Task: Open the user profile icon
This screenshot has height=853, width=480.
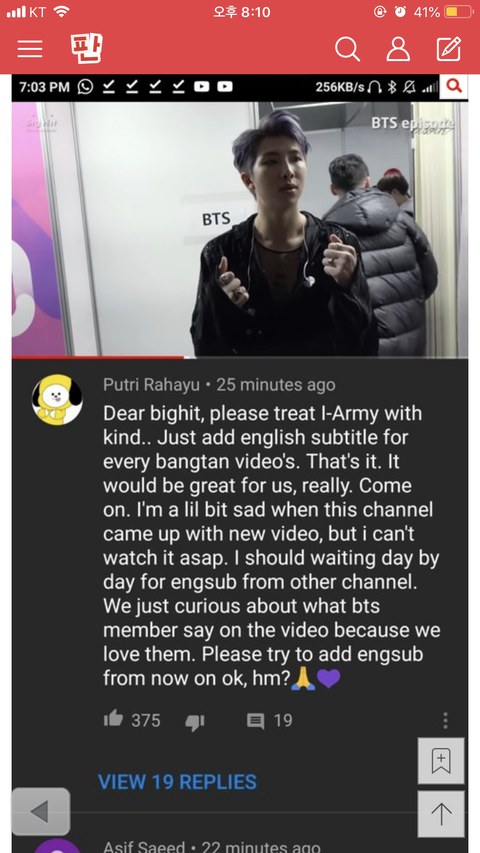Action: (398, 49)
